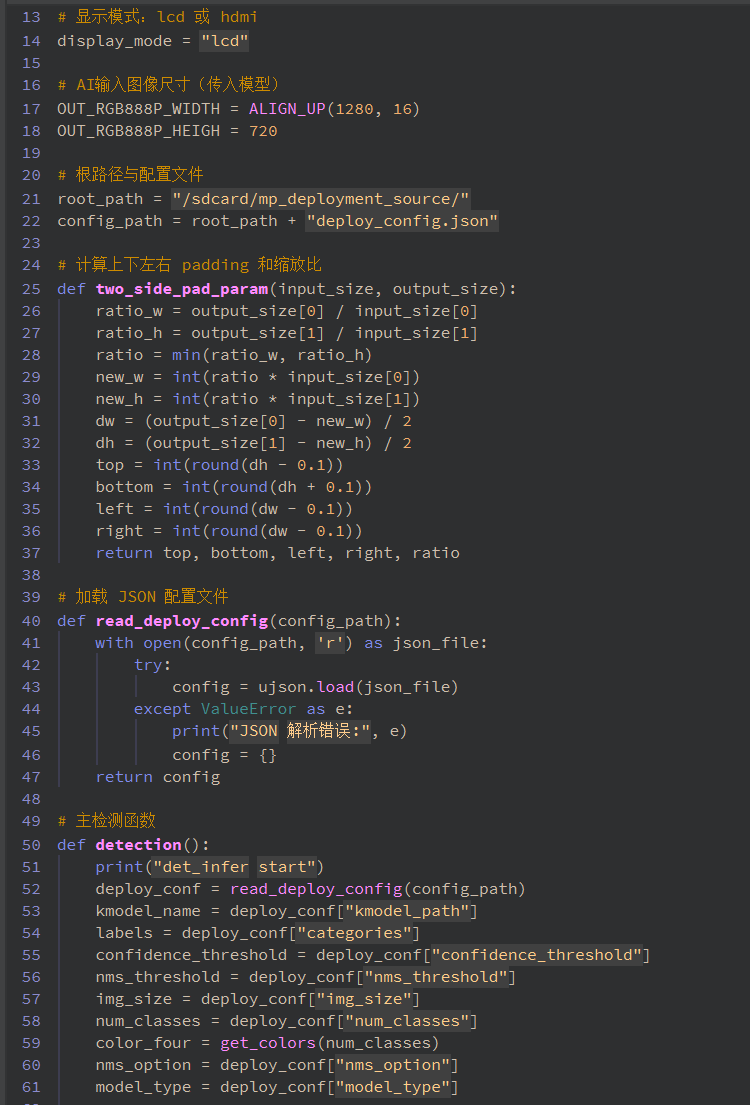Image resolution: width=750 pixels, height=1105 pixels.
Task: Click line number 14 in the gutter
Action: (31, 41)
